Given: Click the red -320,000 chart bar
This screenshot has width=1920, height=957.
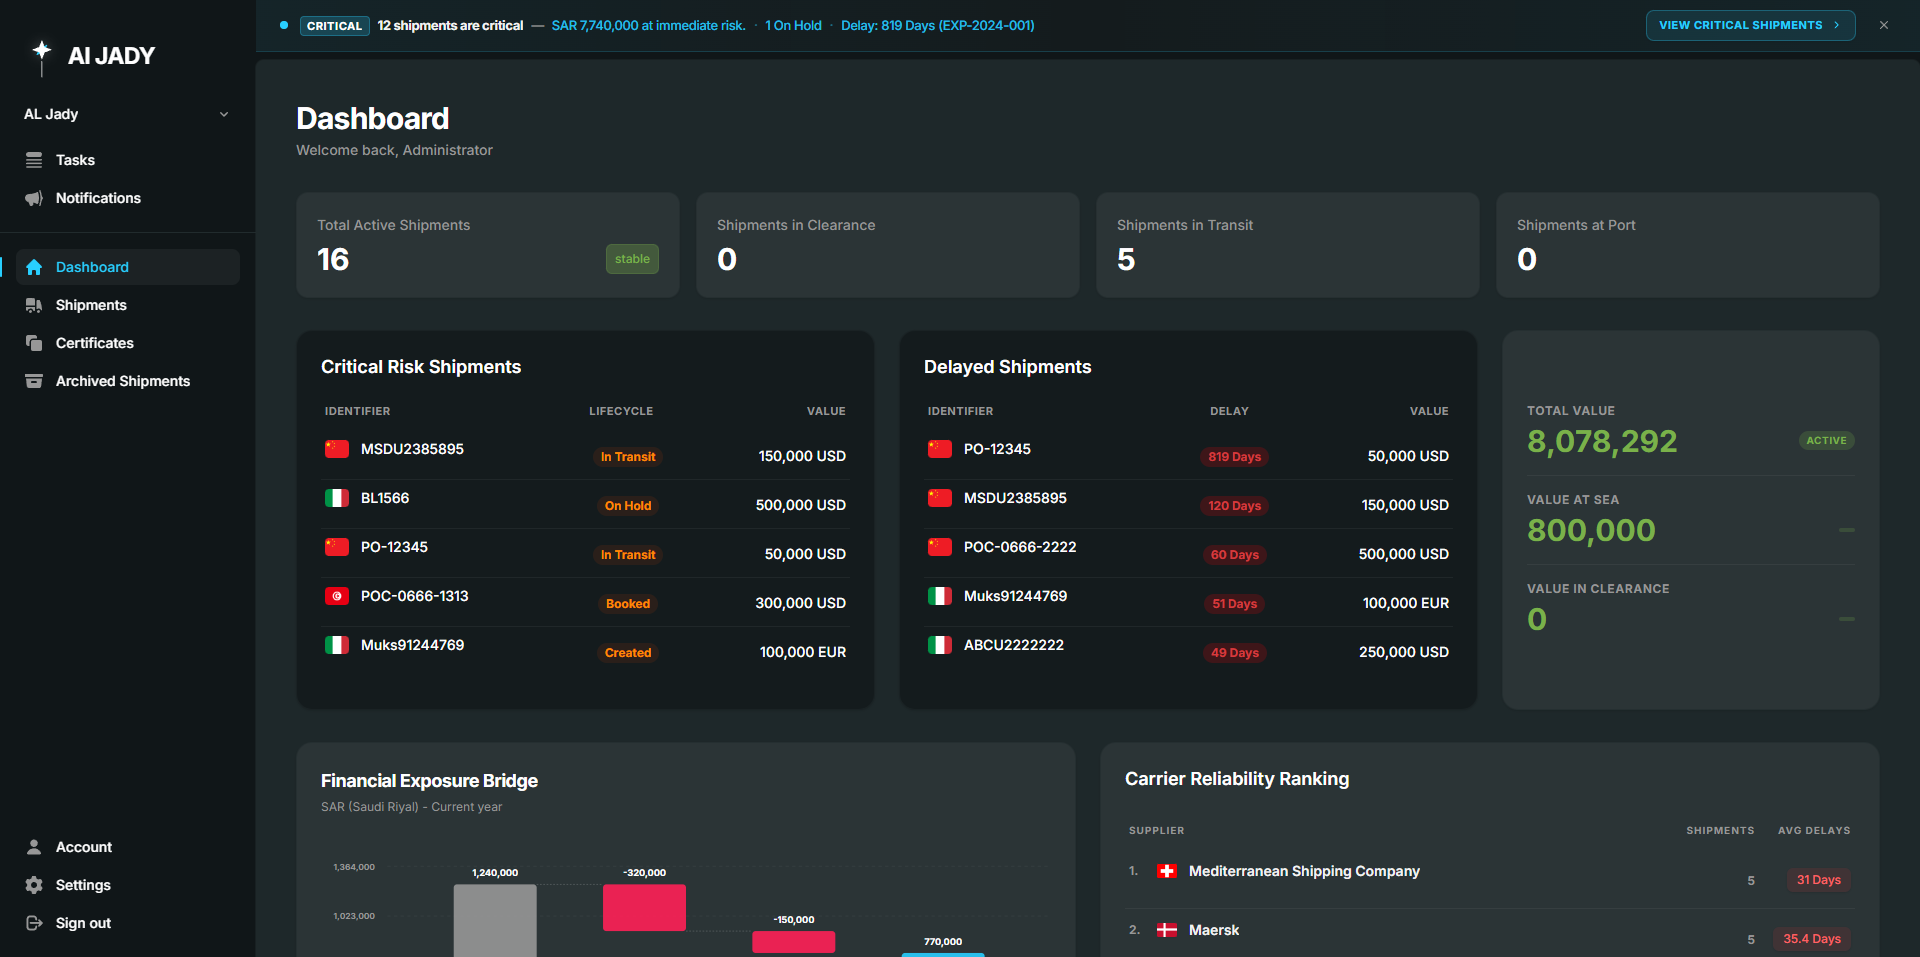Looking at the screenshot, I should point(644,907).
